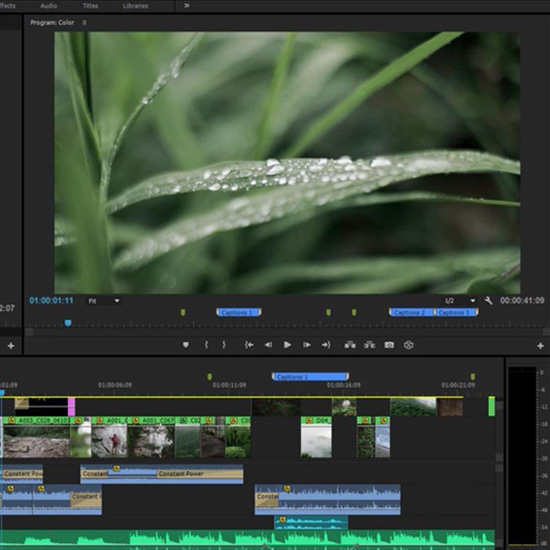This screenshot has width=550, height=550.
Task: Click the fx badge on the A003_C028 clip
Action: (12, 420)
